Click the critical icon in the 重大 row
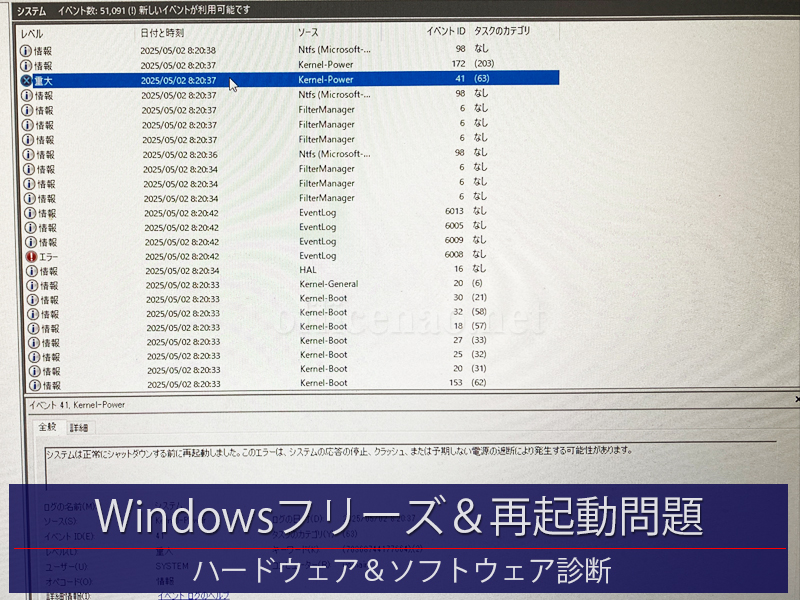This screenshot has height=600, width=800. click(27, 80)
